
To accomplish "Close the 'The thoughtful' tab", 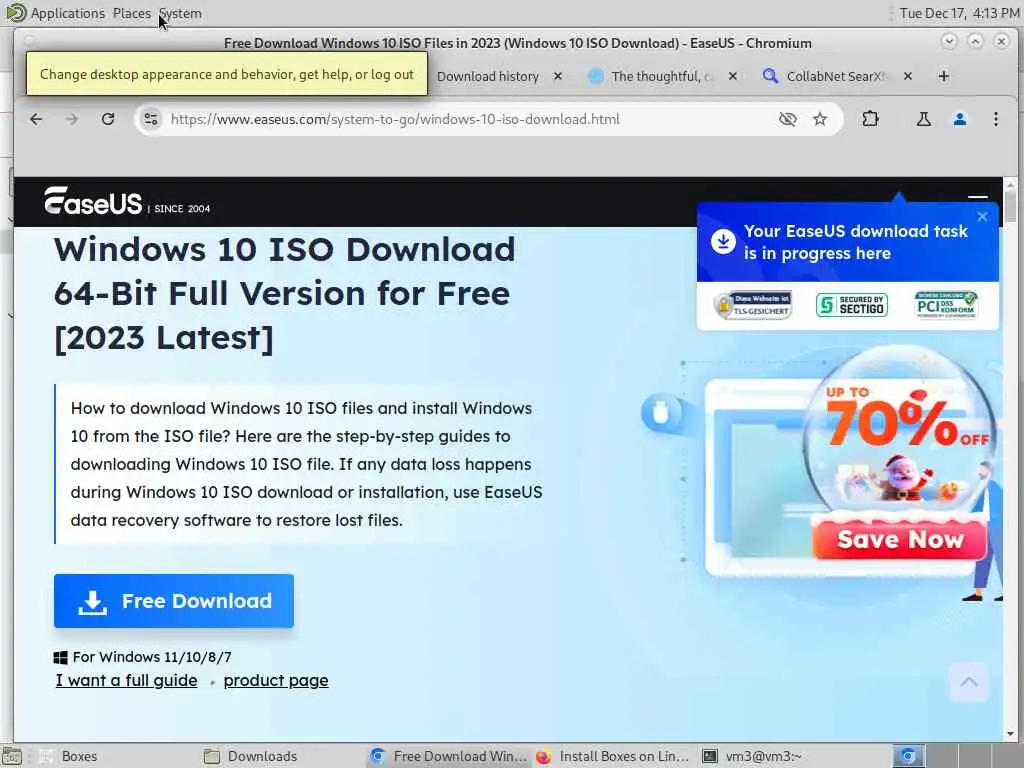I will point(733,76).
